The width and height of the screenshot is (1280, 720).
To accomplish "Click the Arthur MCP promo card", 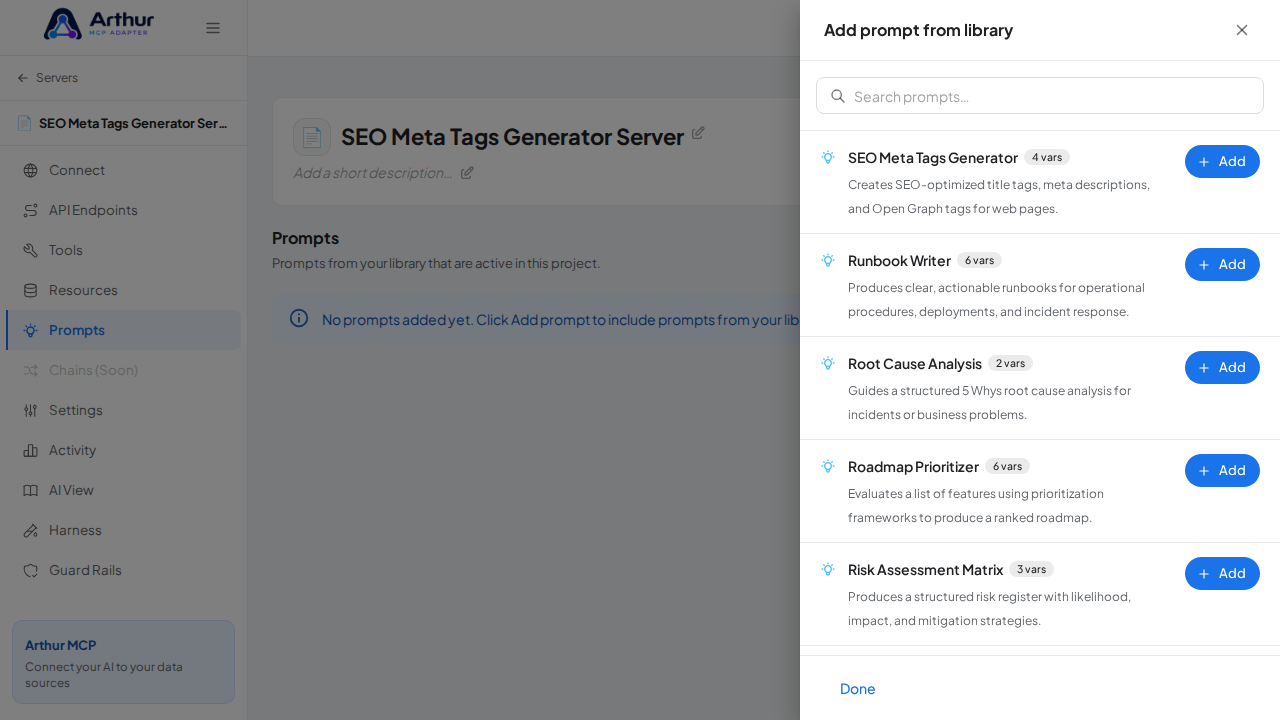I will coord(123,662).
